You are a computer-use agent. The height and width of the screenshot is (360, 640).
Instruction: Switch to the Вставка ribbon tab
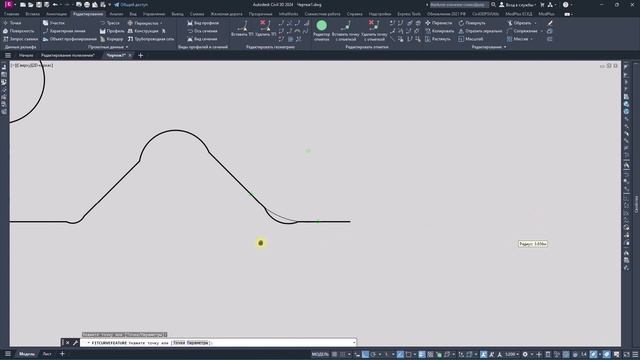33,14
